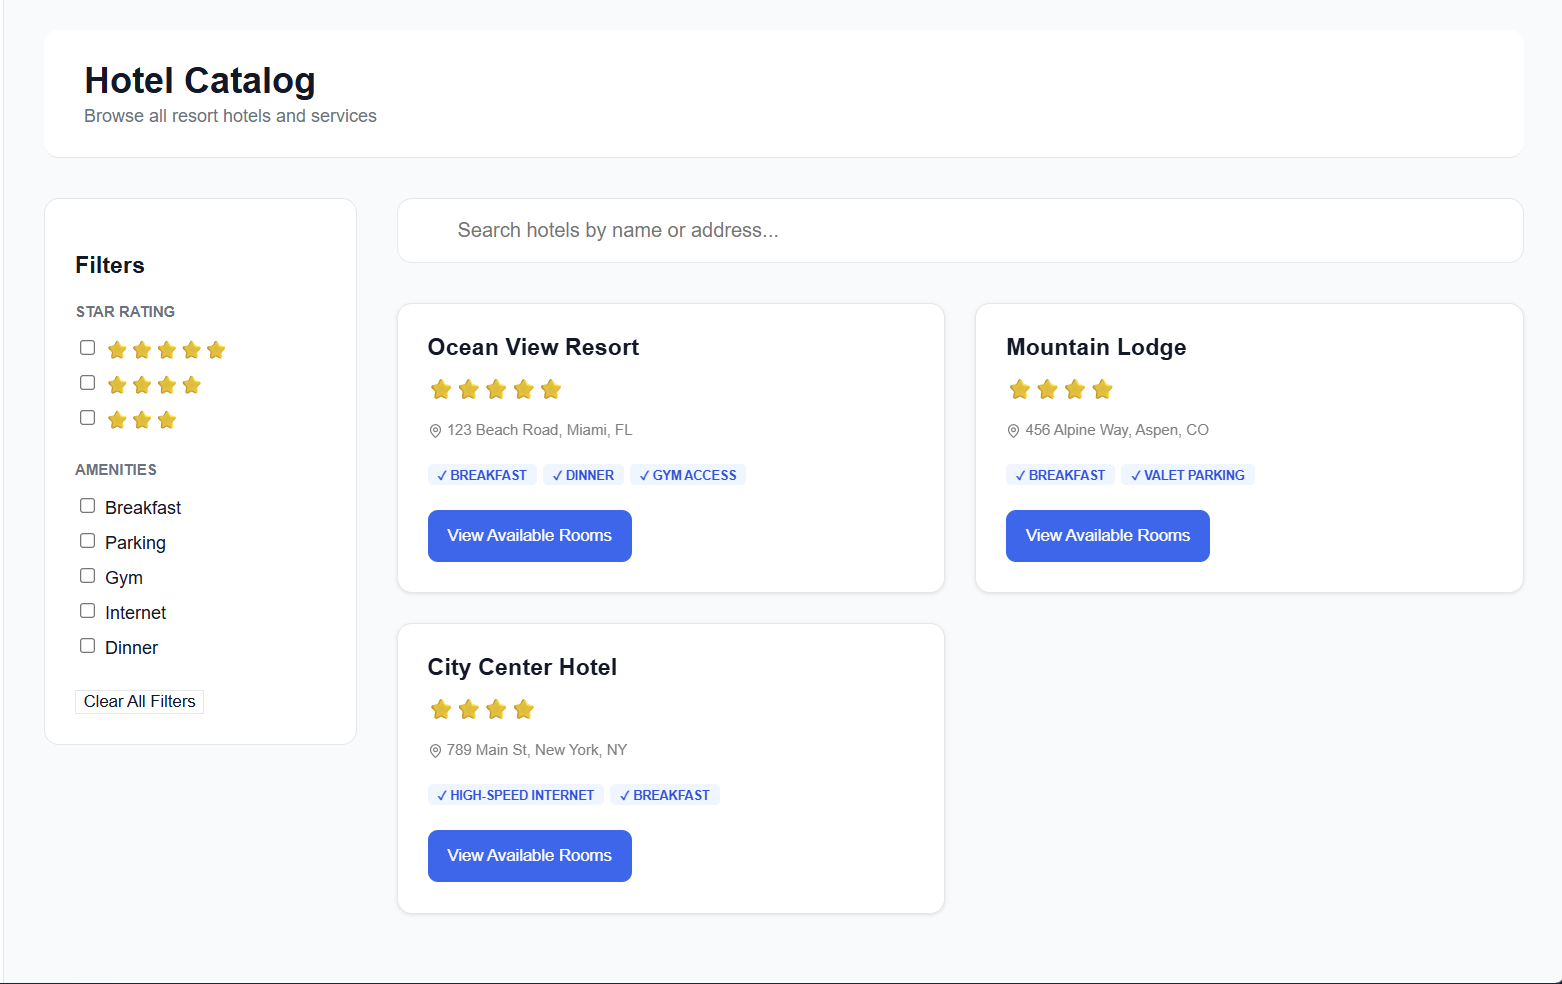Click the star rating under Ocean View Resort

coord(495,389)
